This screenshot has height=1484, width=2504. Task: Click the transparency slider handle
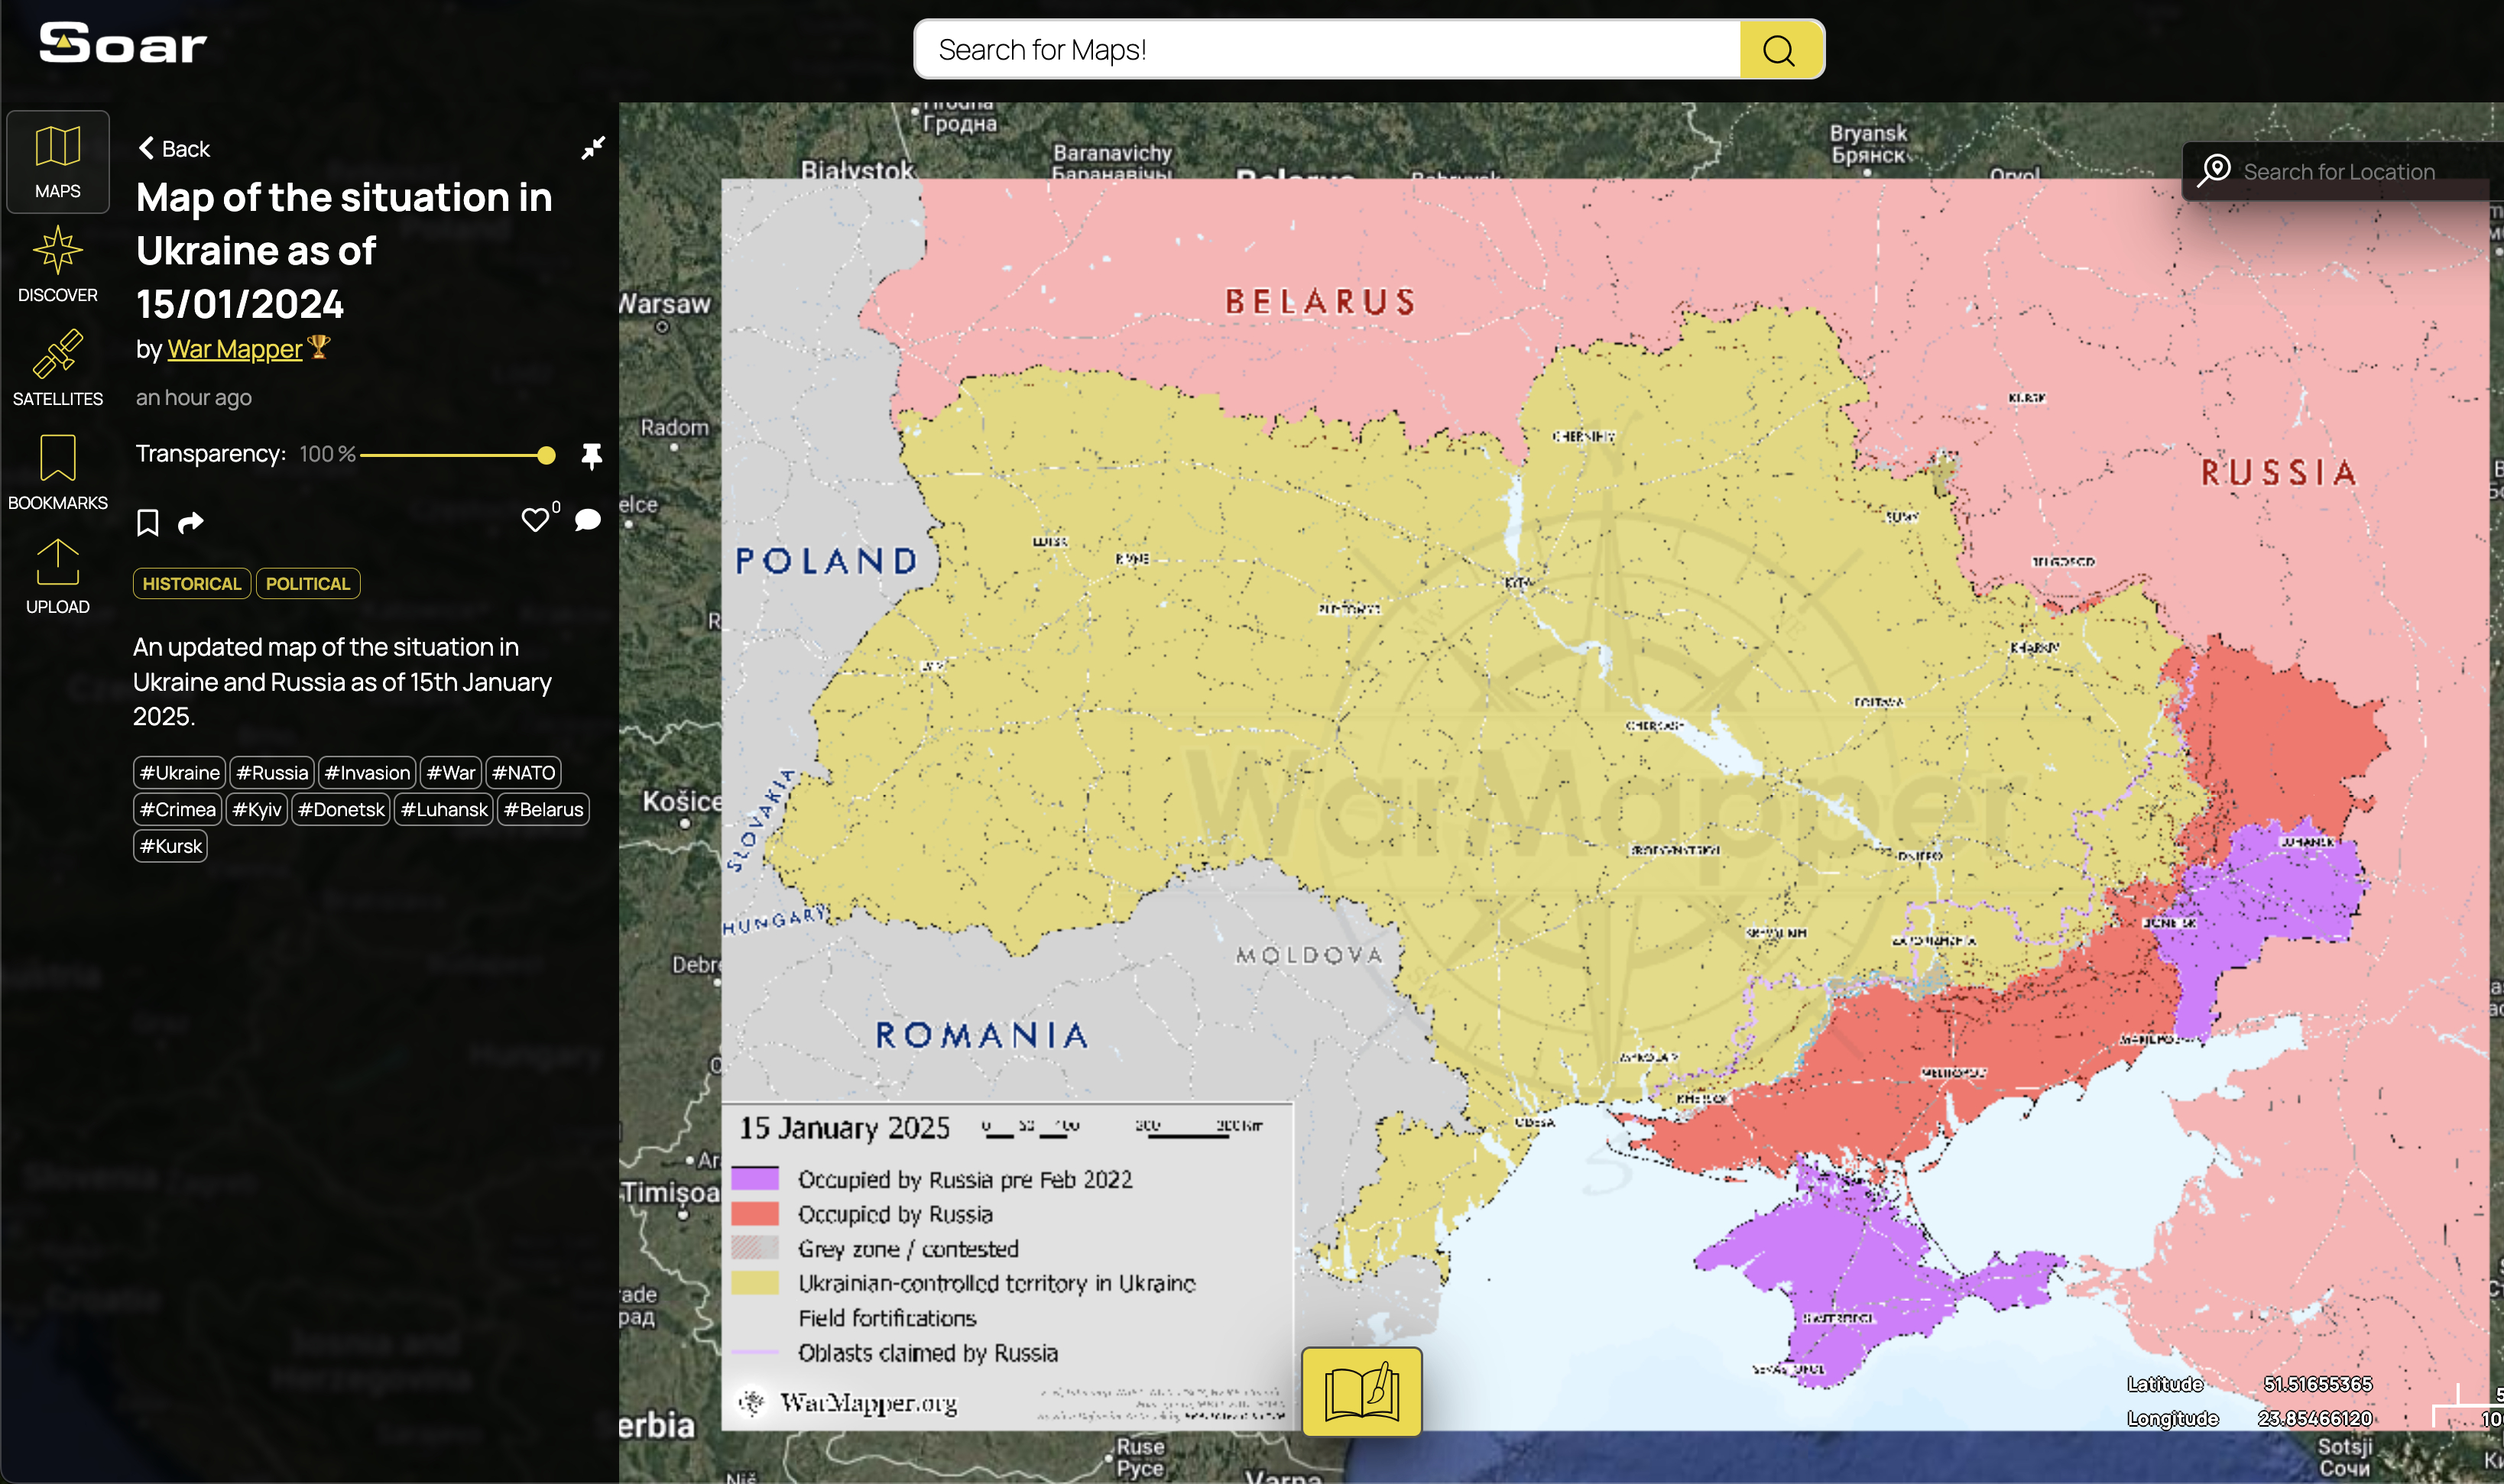coord(546,456)
